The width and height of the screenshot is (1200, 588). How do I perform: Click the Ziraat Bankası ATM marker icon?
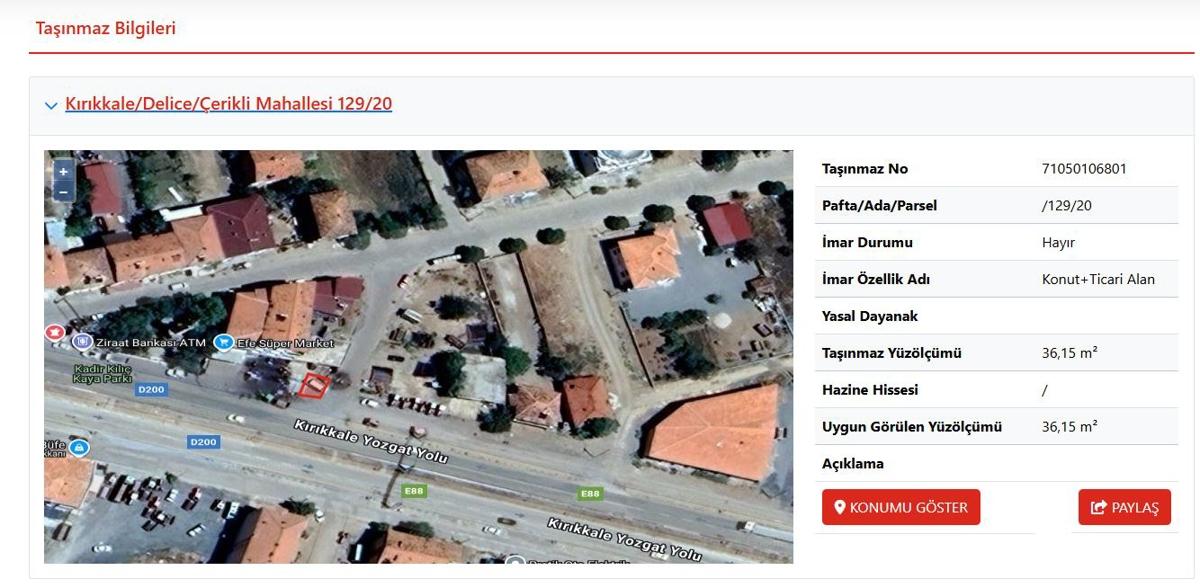click(x=84, y=342)
